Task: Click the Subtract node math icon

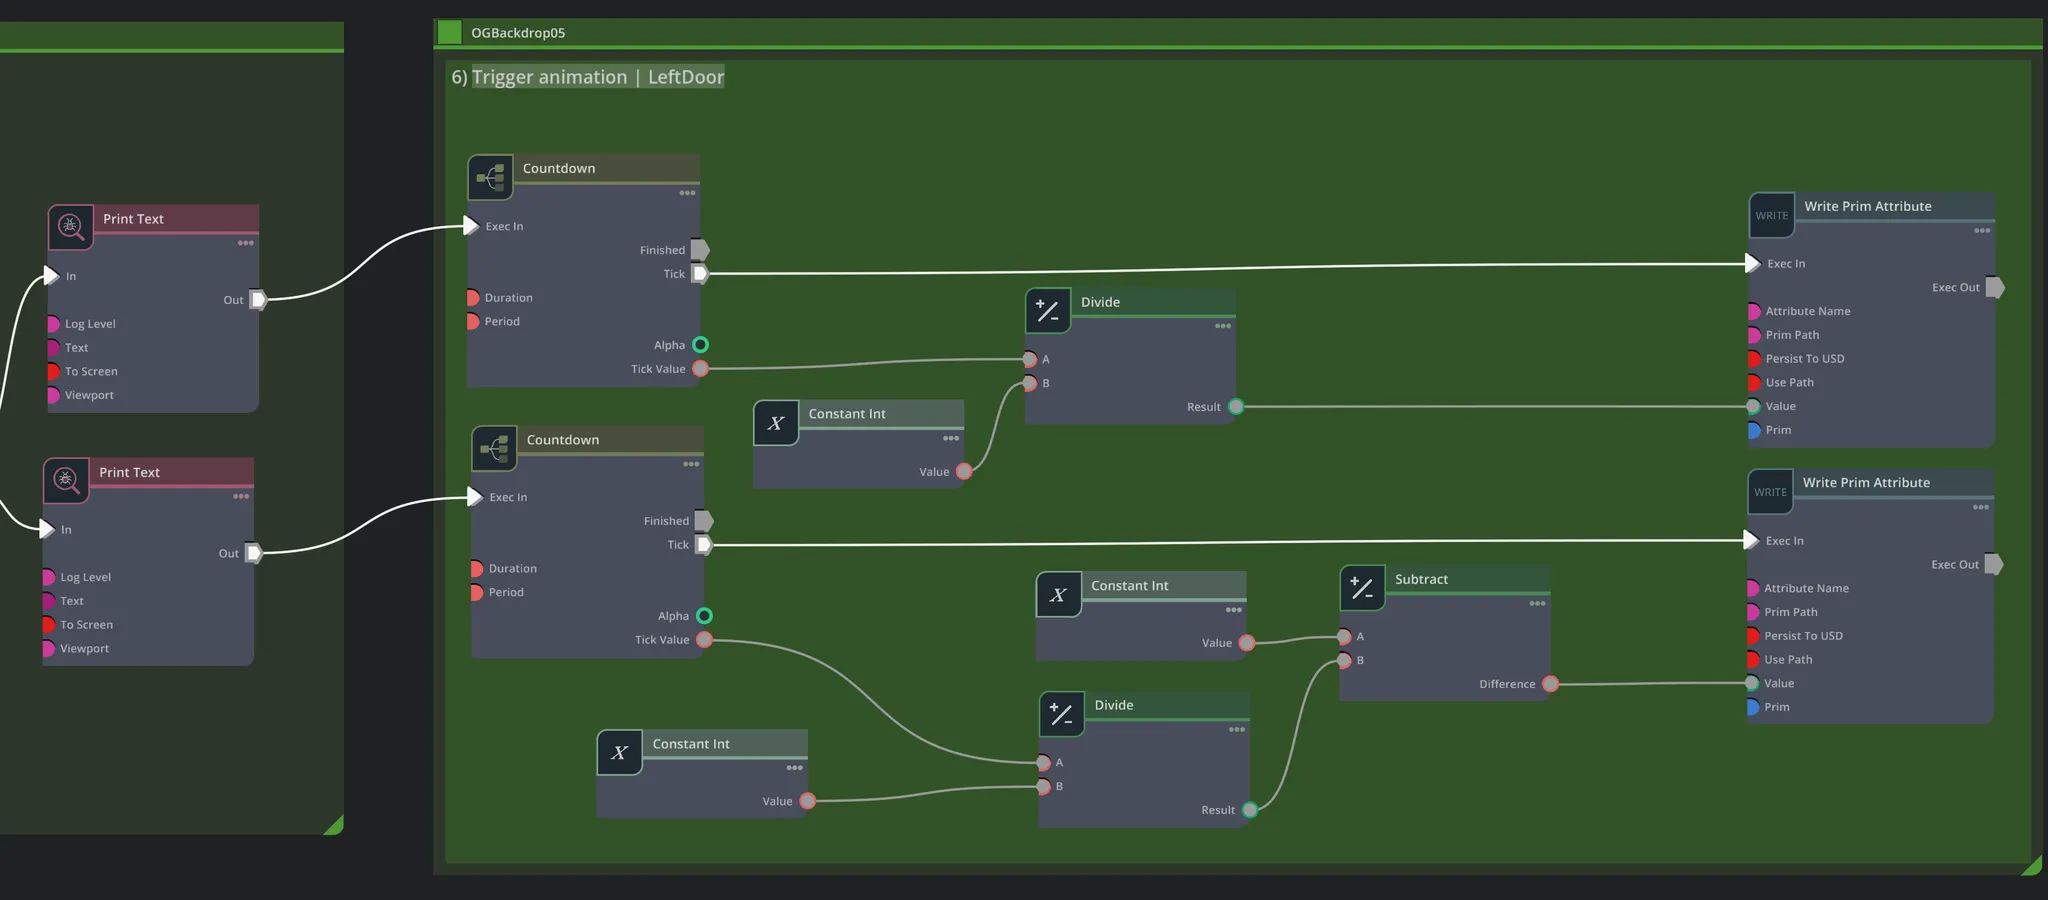Action: tap(1362, 588)
